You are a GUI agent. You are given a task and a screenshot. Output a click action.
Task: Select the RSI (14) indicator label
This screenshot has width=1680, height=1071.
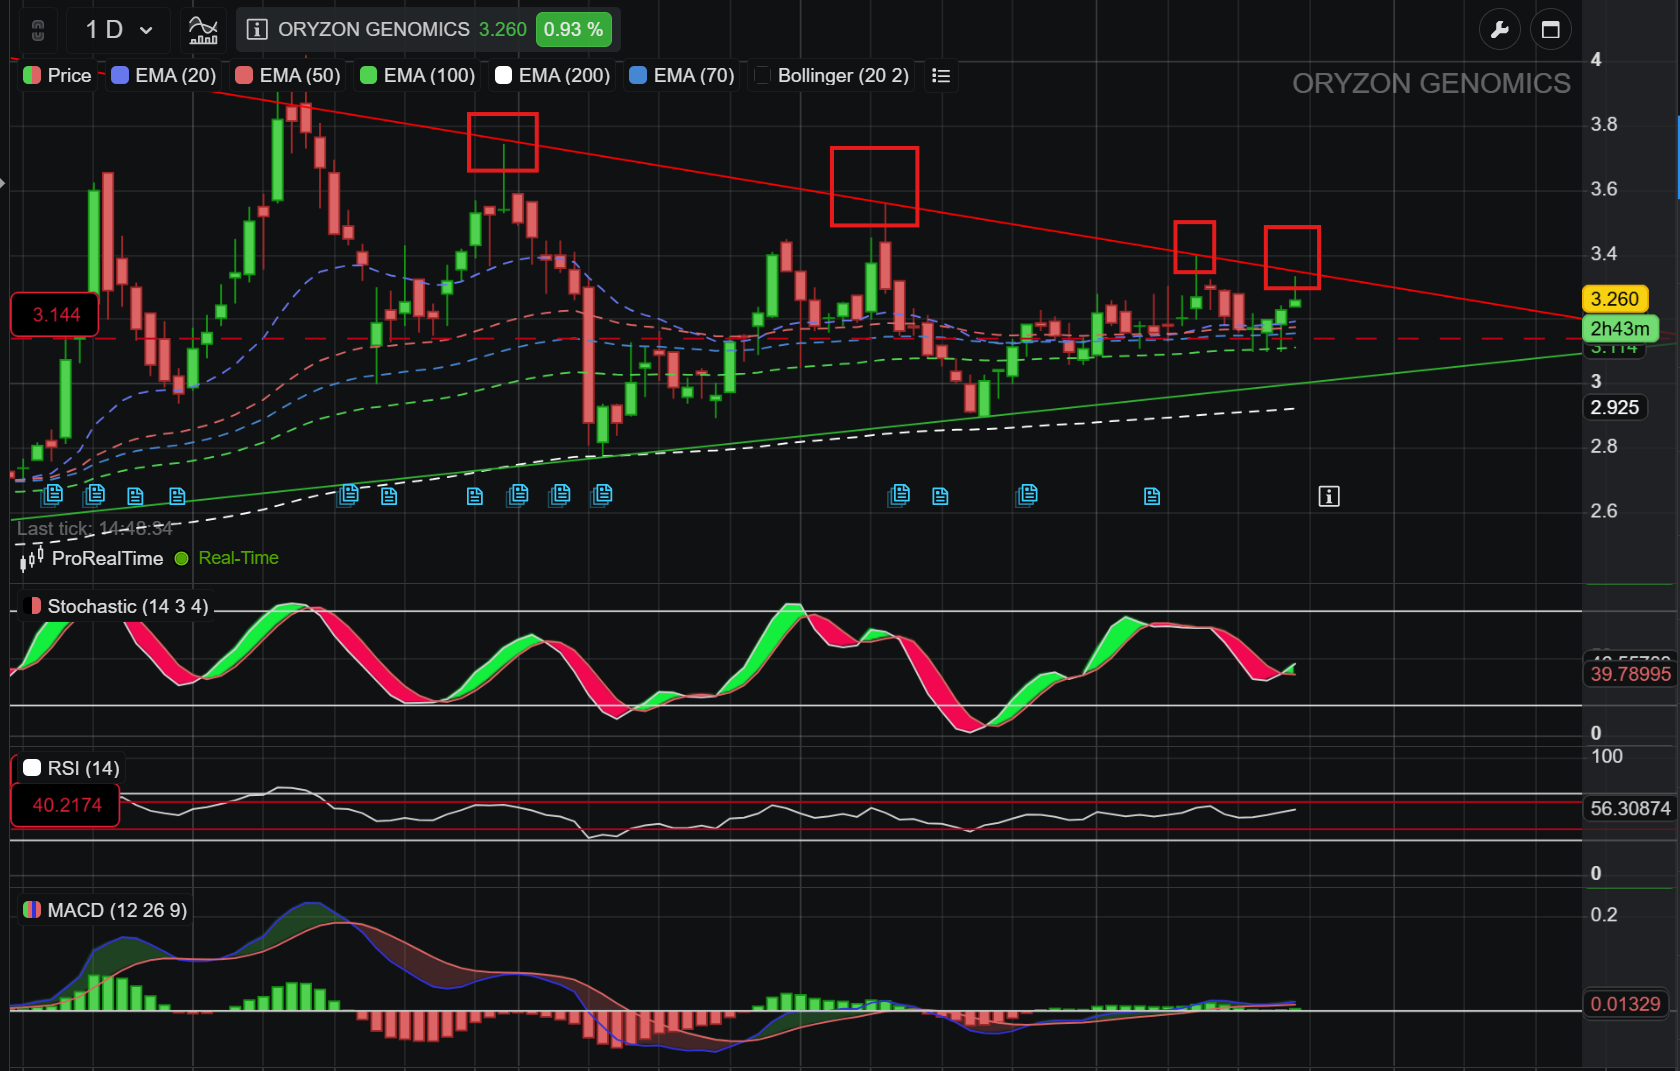click(72, 768)
